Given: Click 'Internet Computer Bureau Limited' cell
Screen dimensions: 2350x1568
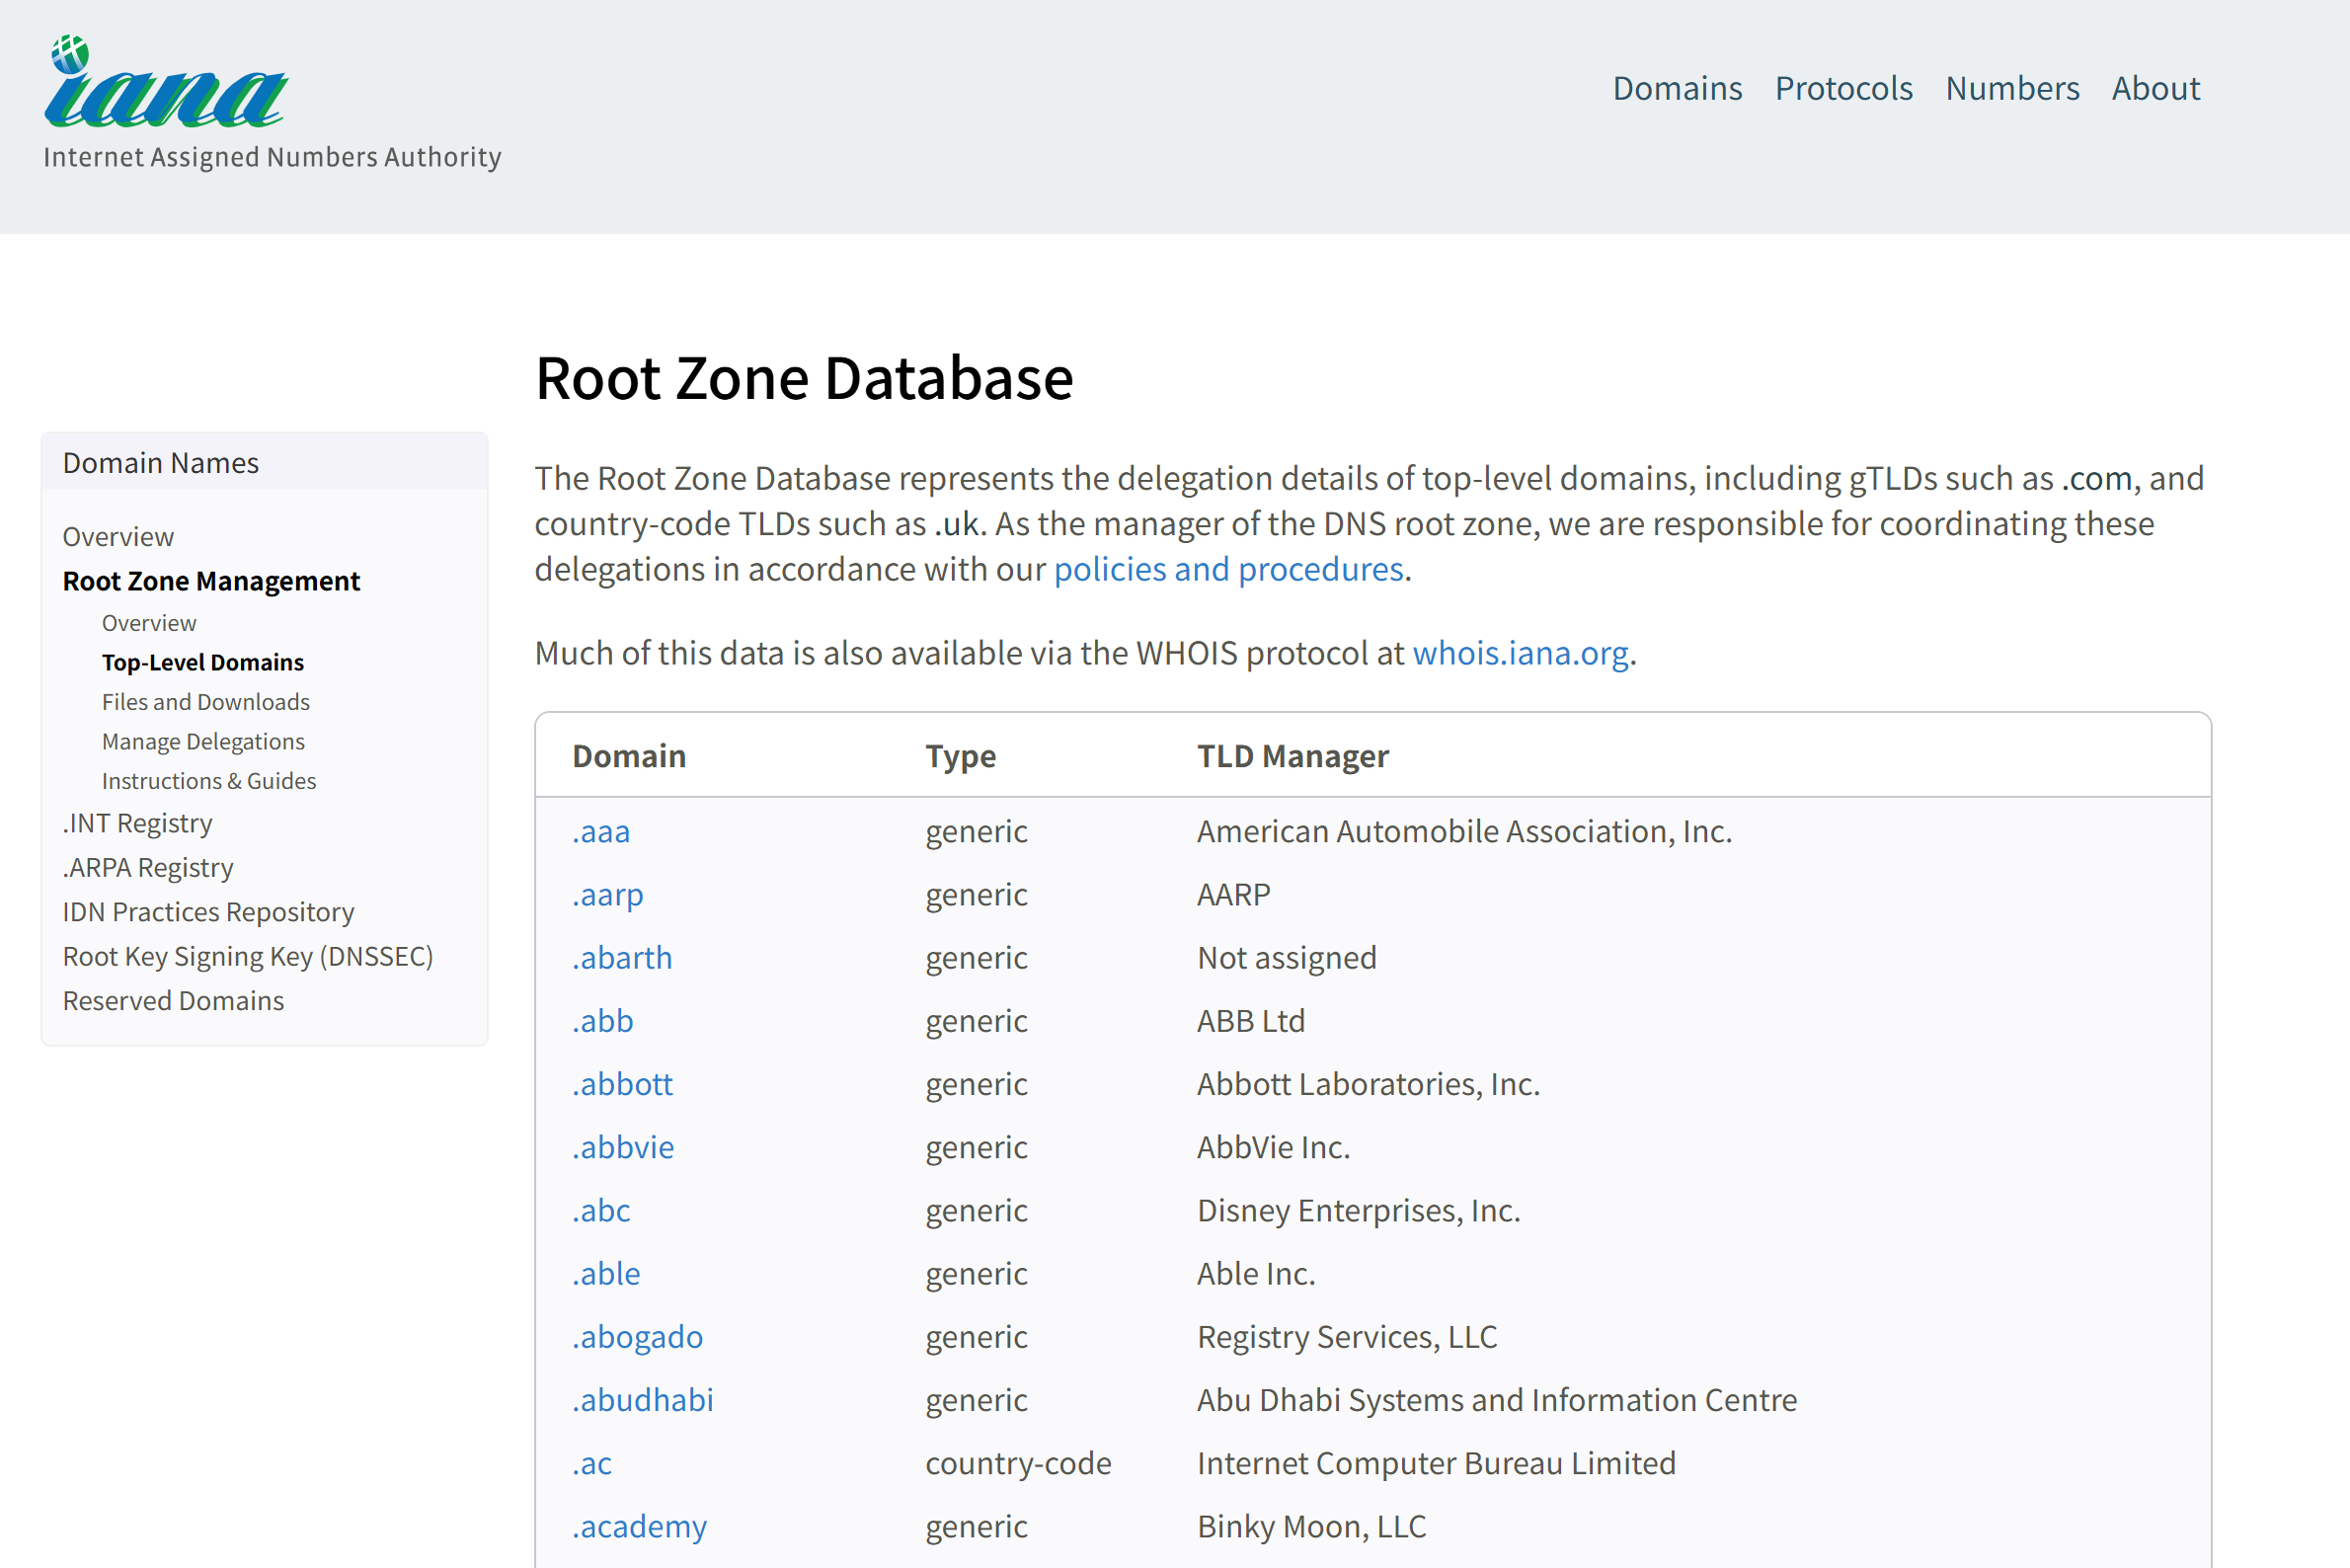Looking at the screenshot, I should (x=1436, y=1463).
